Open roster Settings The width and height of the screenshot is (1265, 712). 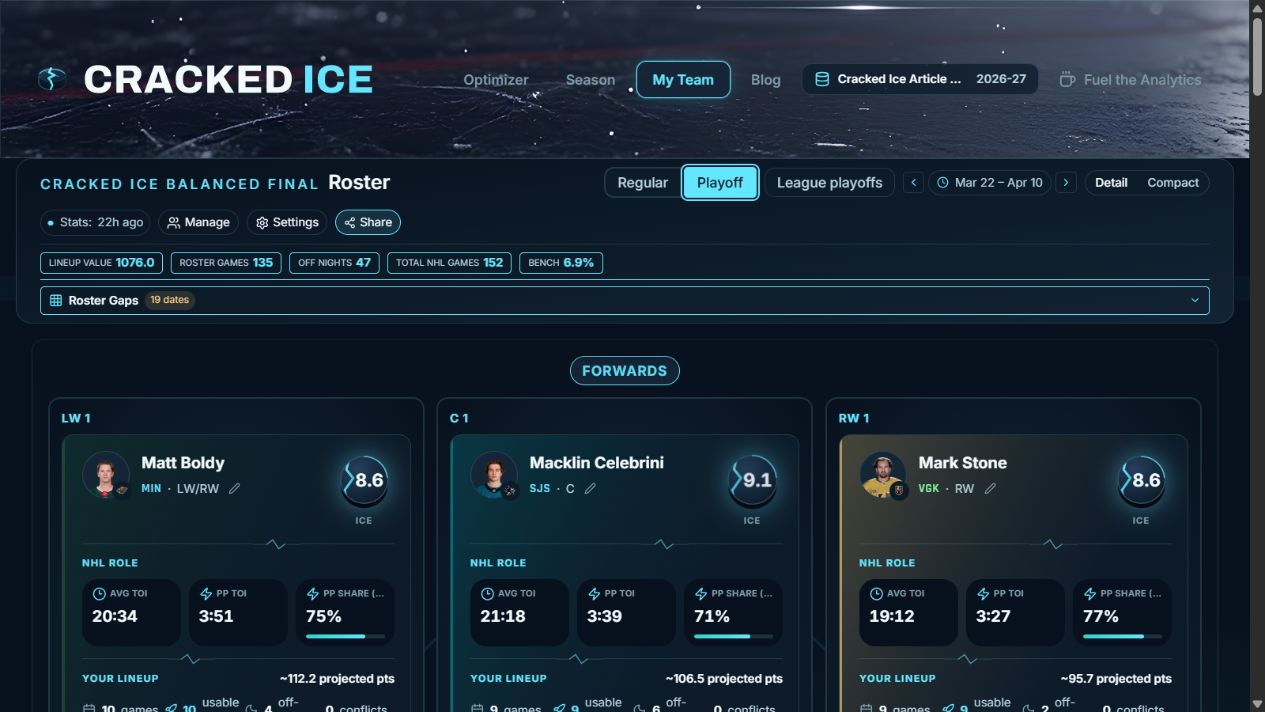pos(287,222)
